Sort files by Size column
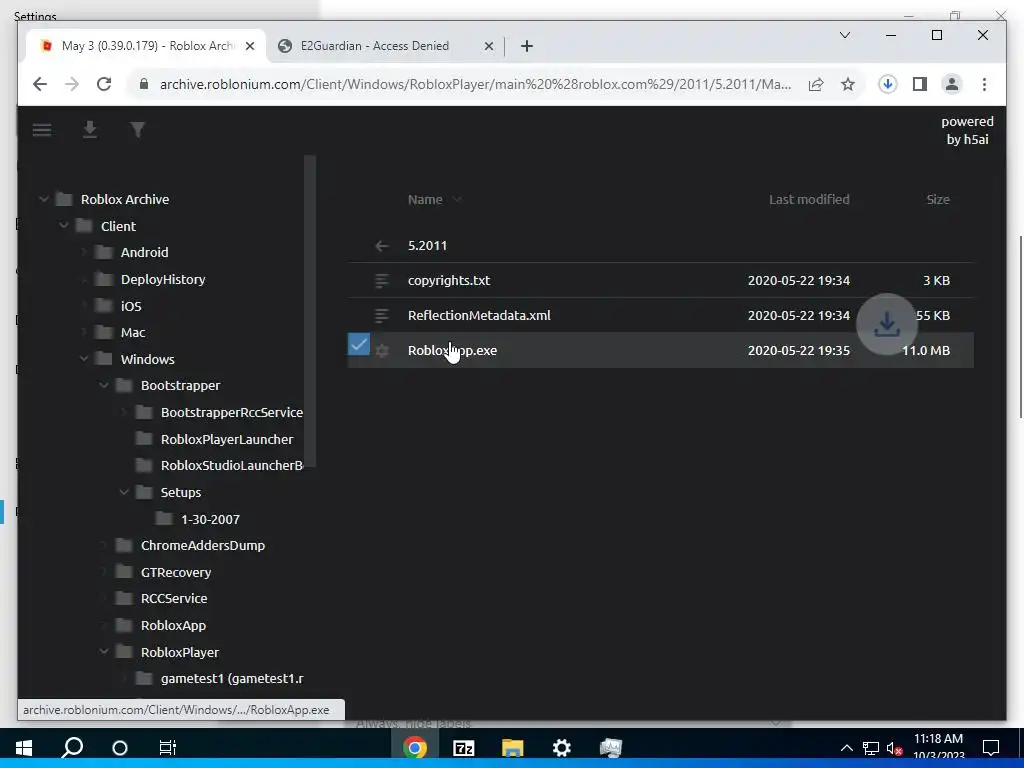Screen dimensions: 1024x768 [x=938, y=199]
